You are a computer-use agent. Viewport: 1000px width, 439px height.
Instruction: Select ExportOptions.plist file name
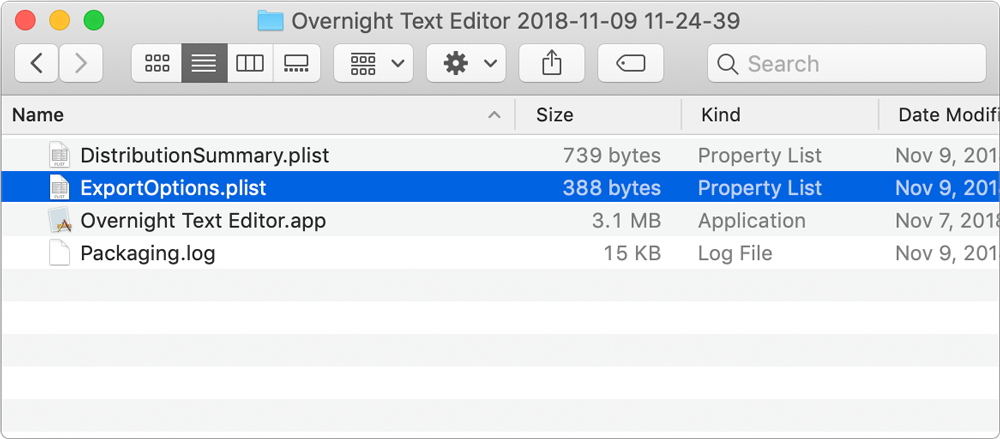[x=173, y=188]
